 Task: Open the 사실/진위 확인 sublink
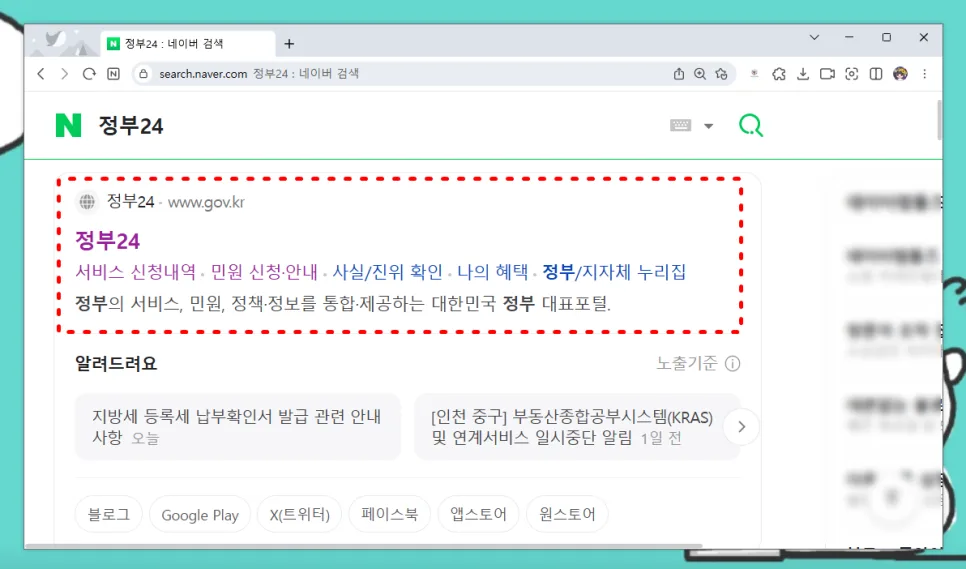click(x=388, y=272)
